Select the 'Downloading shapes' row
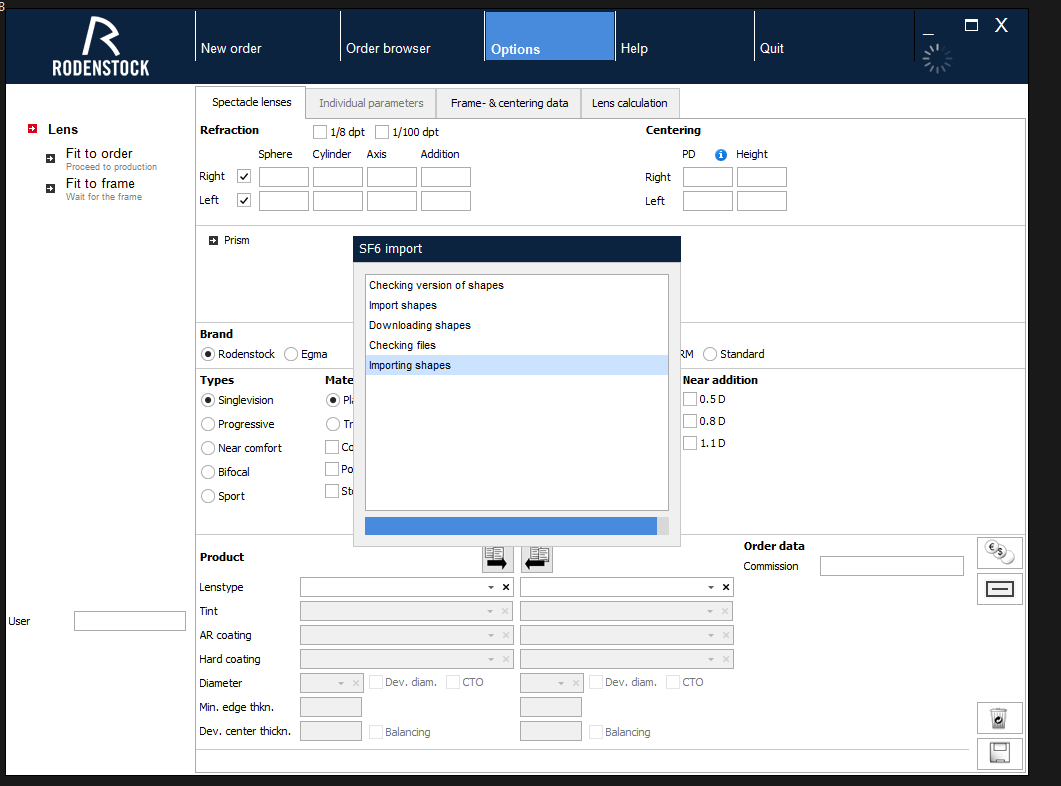 click(517, 325)
